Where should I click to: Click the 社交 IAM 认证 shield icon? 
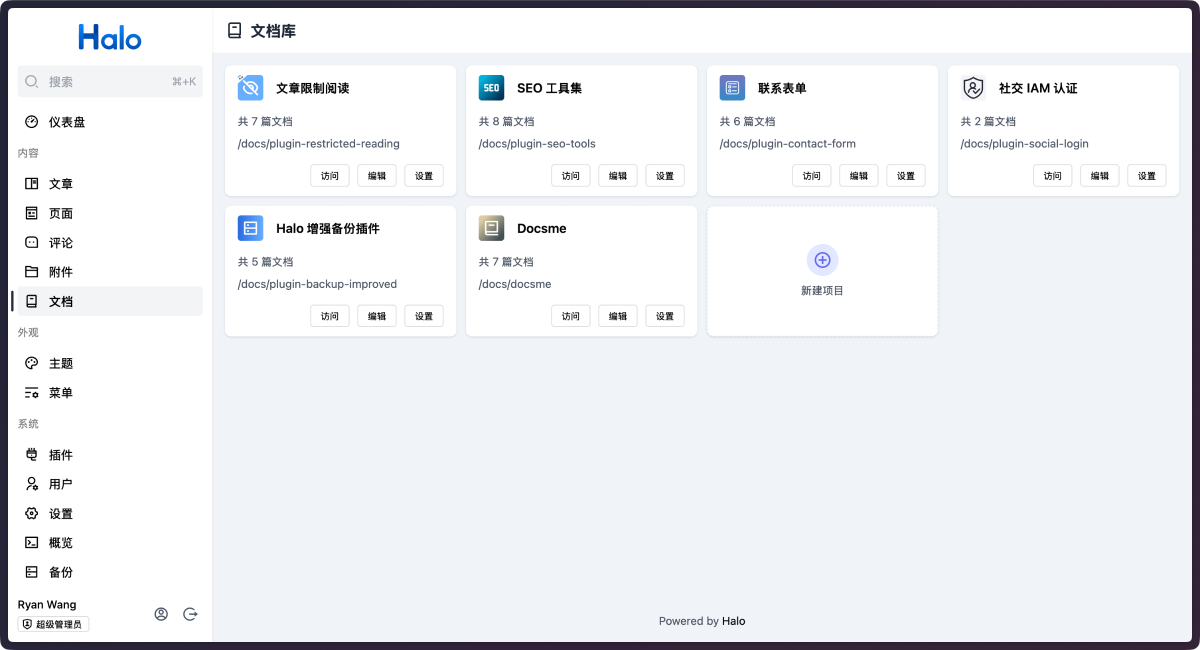point(972,87)
